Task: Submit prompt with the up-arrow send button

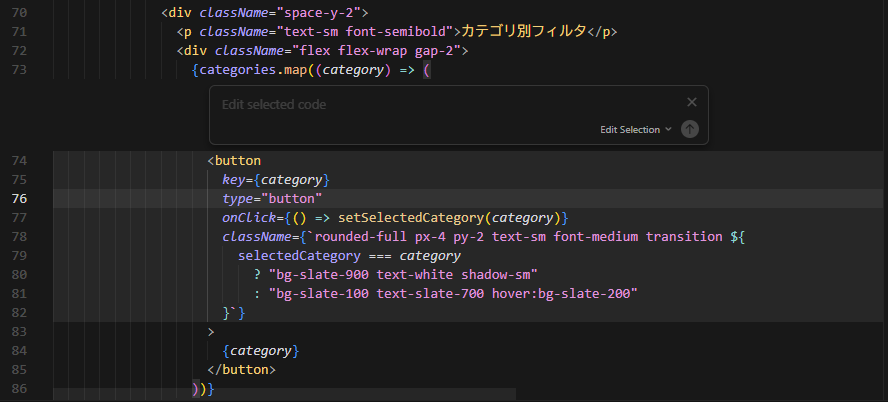Action: (x=689, y=129)
